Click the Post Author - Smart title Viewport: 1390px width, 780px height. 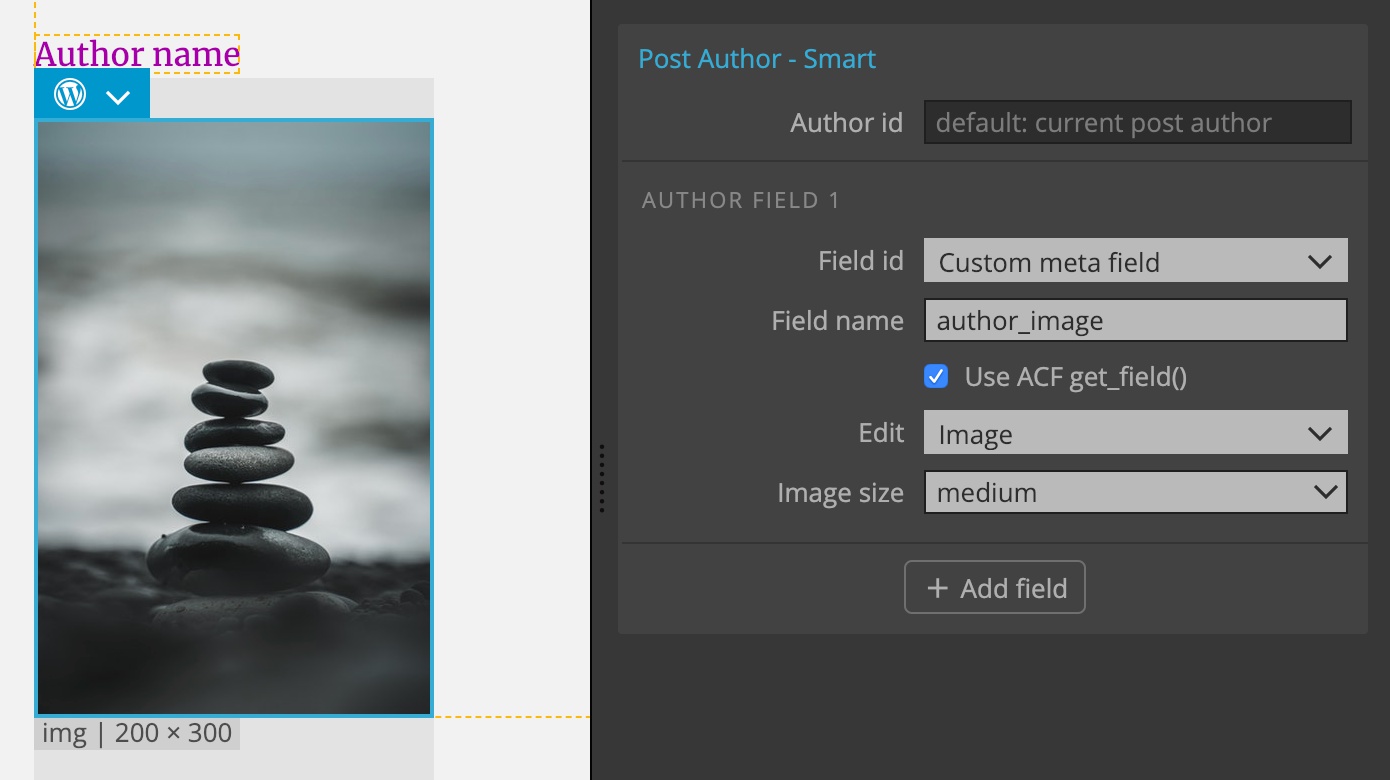coord(757,59)
